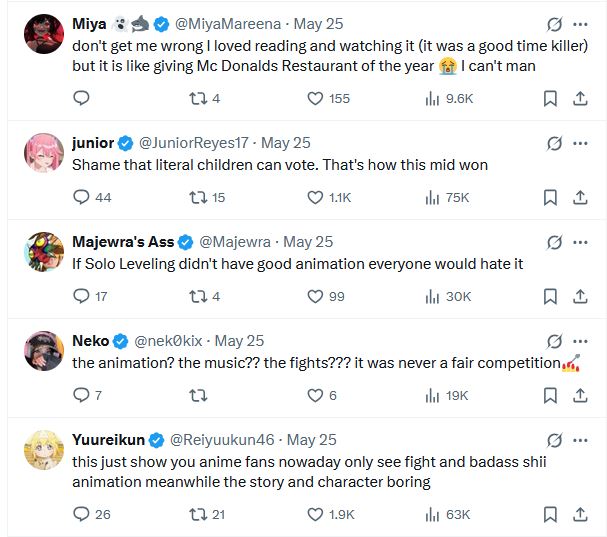607x537 pixels.
Task: Expand three-dot menu on Yuureikun's tweet
Action: 580,440
